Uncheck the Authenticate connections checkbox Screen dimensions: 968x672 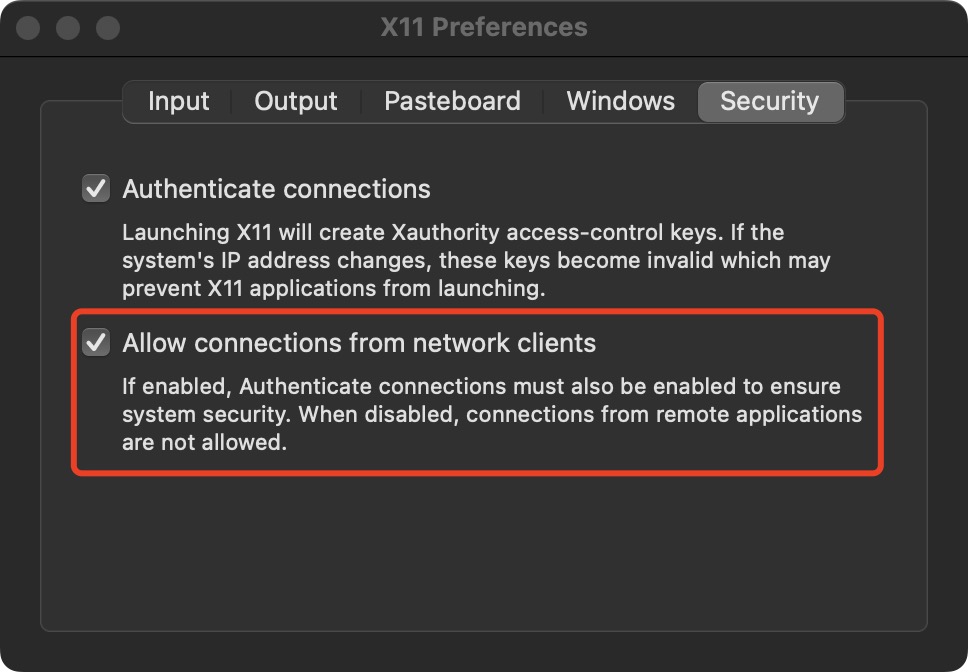pyautogui.click(x=96, y=189)
